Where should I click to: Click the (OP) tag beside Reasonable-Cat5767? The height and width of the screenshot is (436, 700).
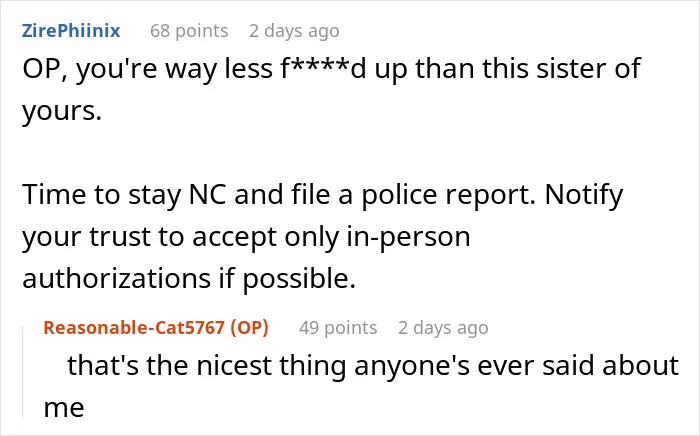[x=249, y=328]
